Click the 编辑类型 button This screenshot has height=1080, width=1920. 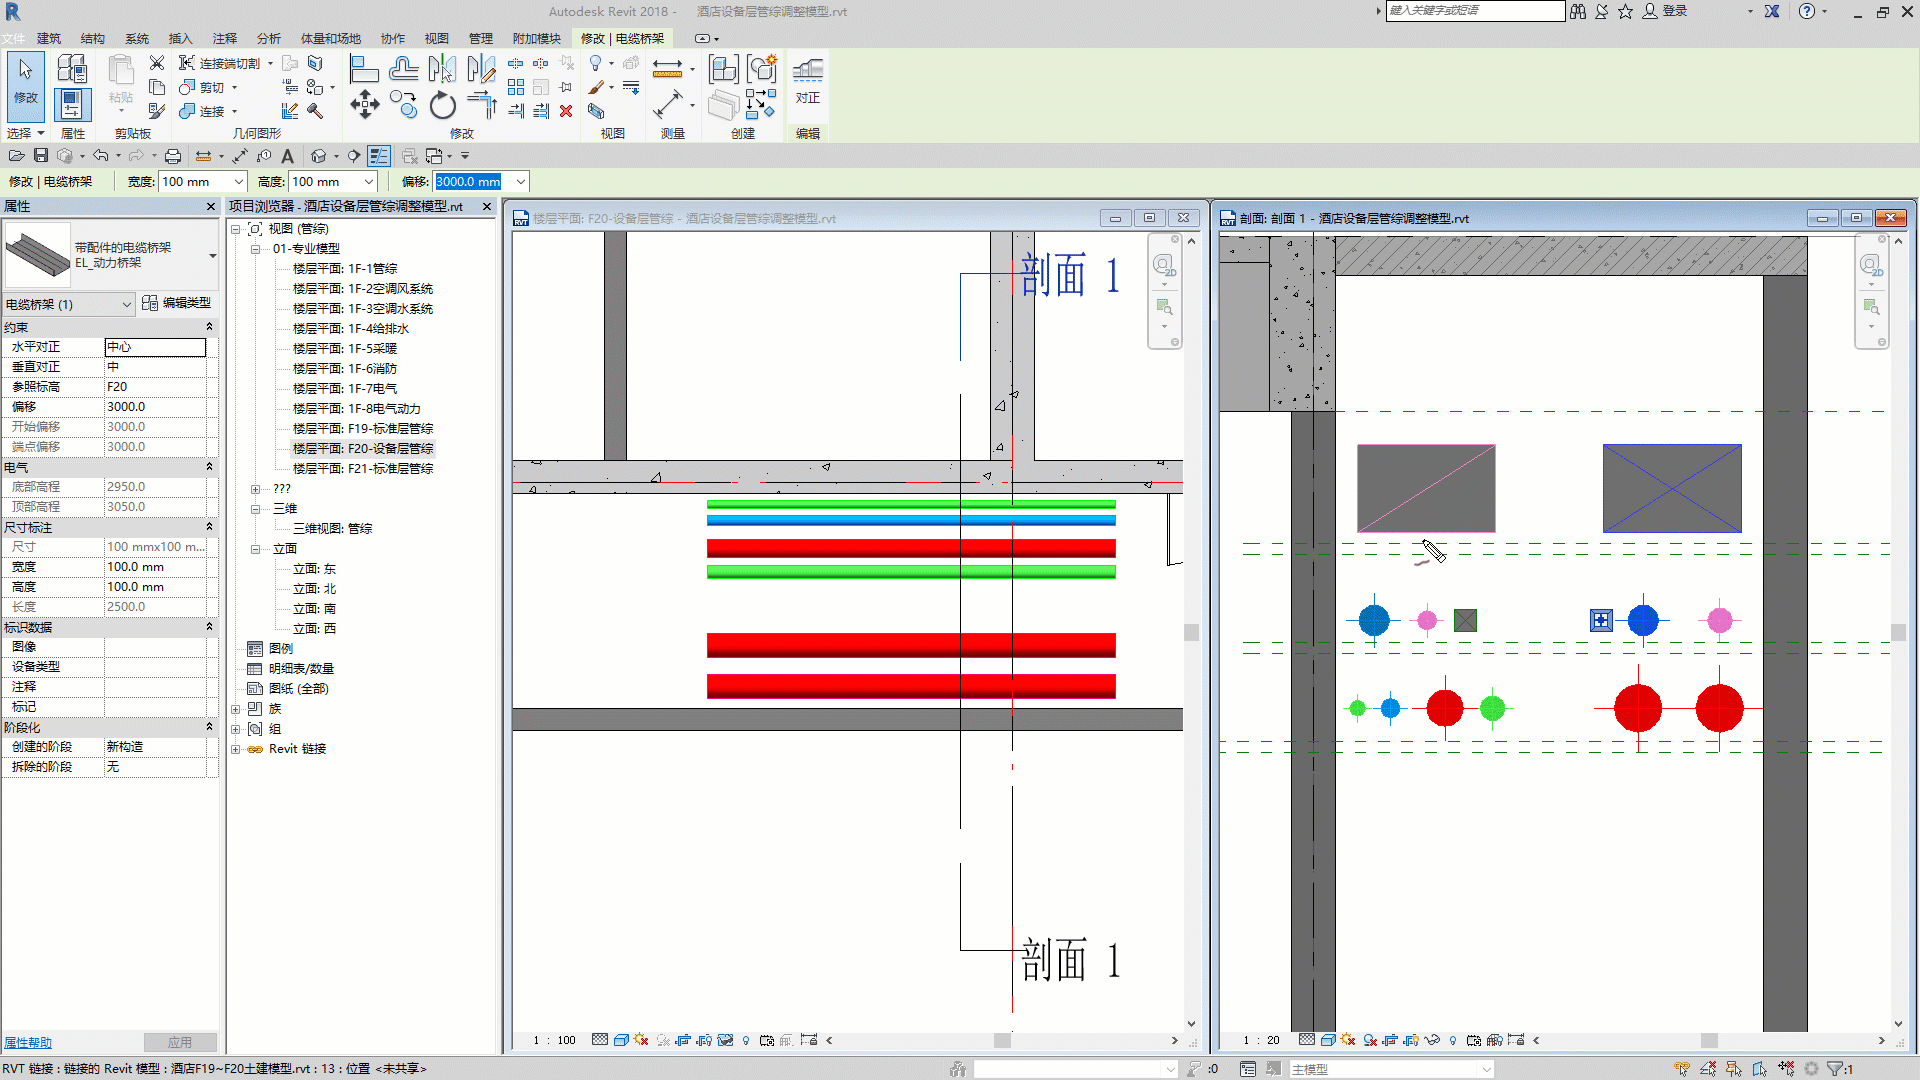[176, 303]
